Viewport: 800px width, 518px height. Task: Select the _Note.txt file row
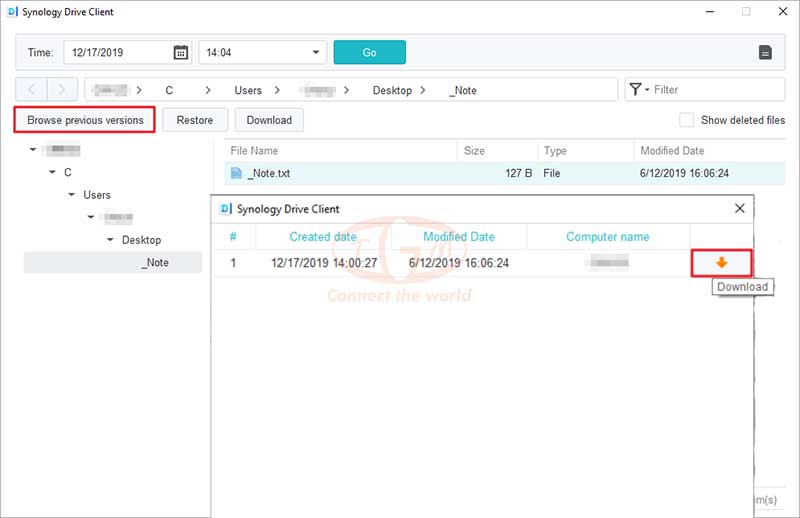505,173
